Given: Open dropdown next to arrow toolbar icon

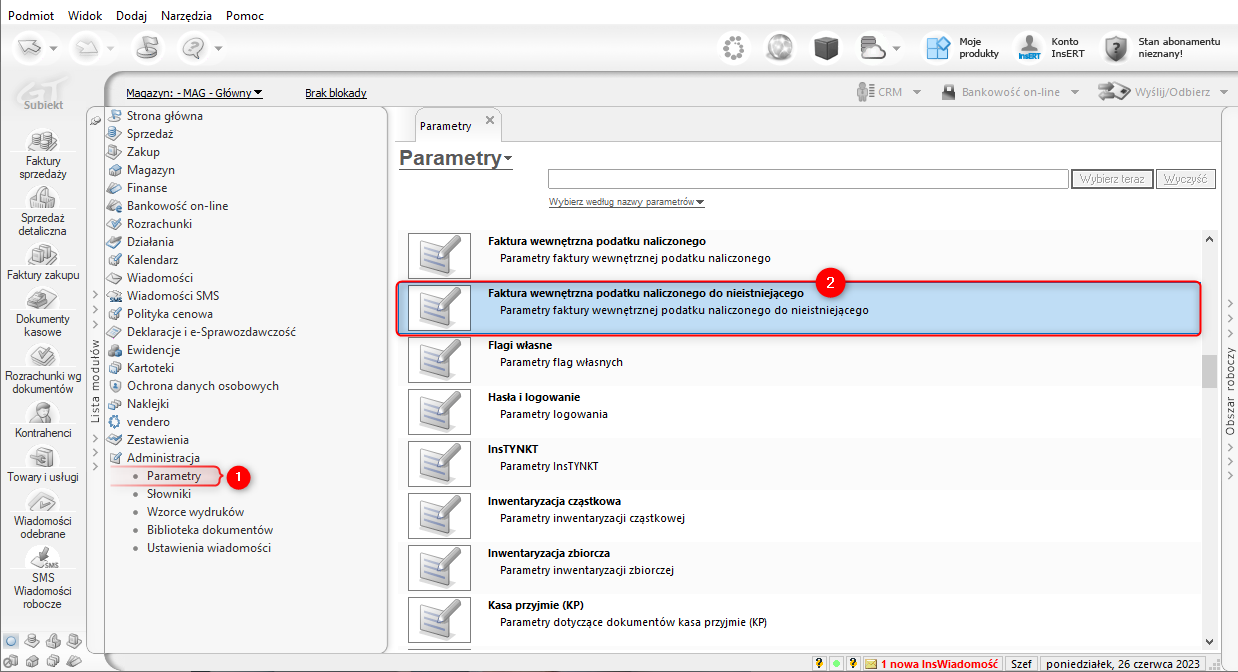Looking at the screenshot, I should click(54, 48).
